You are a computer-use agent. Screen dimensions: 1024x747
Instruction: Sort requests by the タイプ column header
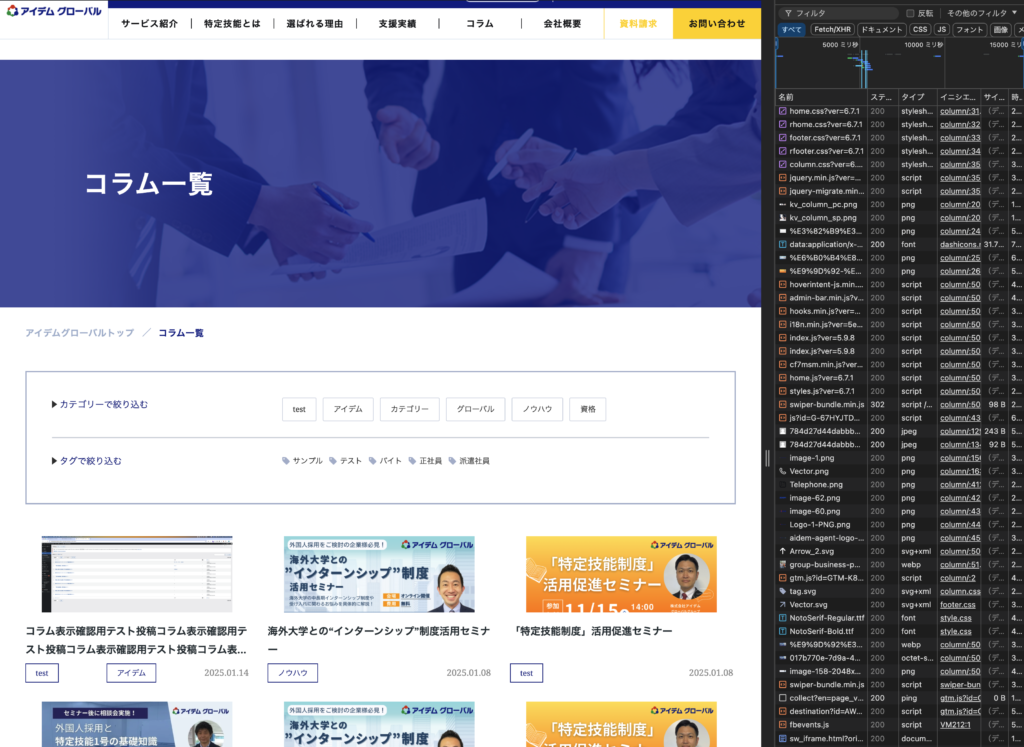918,97
